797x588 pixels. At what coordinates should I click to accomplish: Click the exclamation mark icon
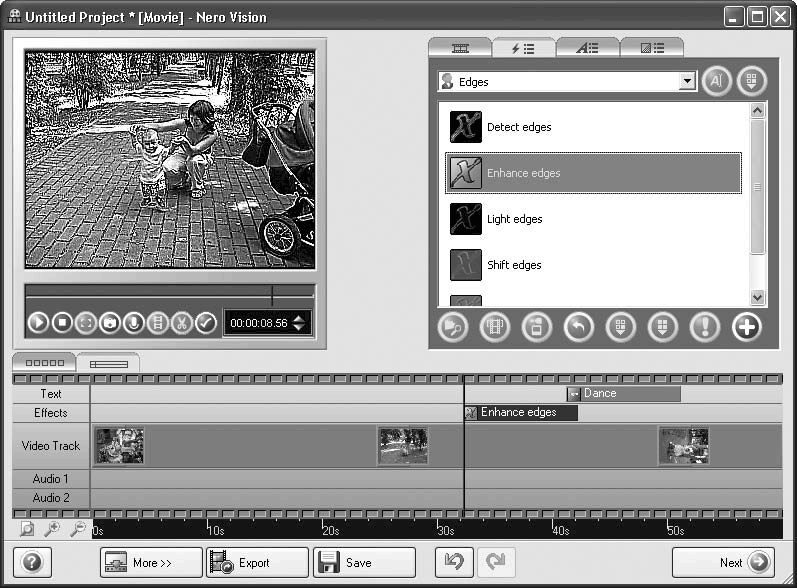pos(704,327)
